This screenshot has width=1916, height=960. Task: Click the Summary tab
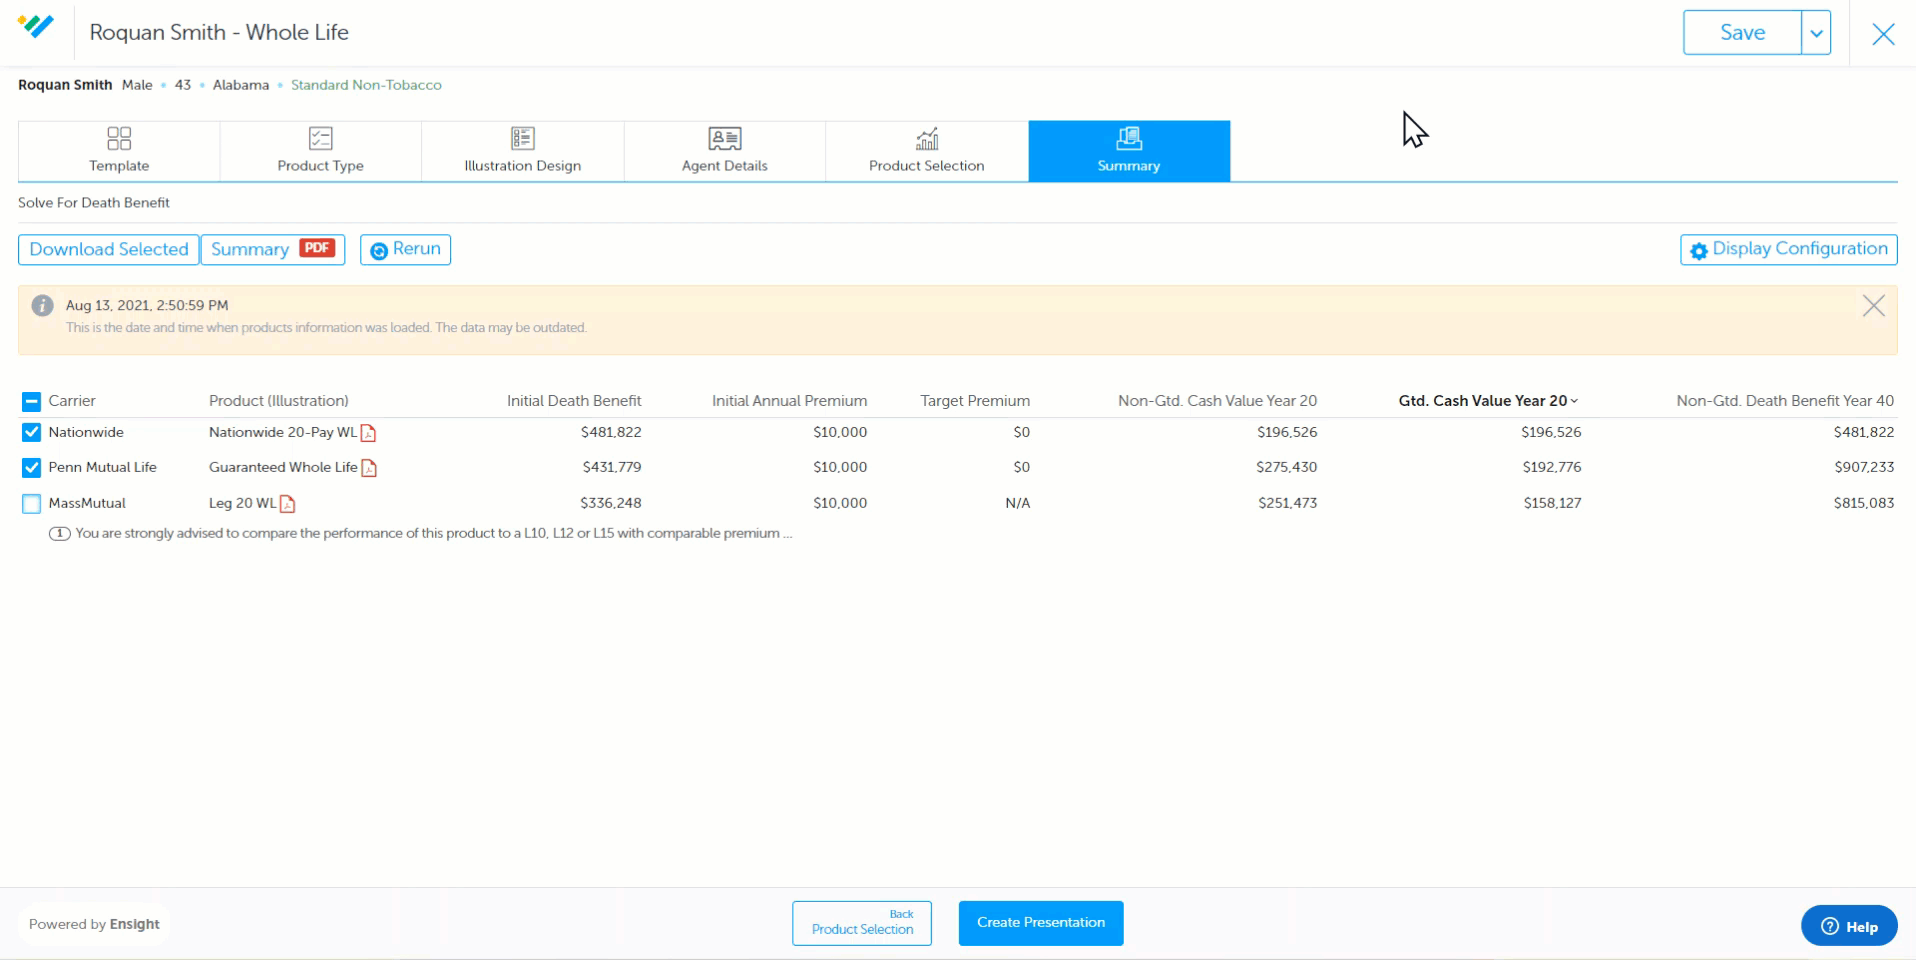tap(1129, 151)
